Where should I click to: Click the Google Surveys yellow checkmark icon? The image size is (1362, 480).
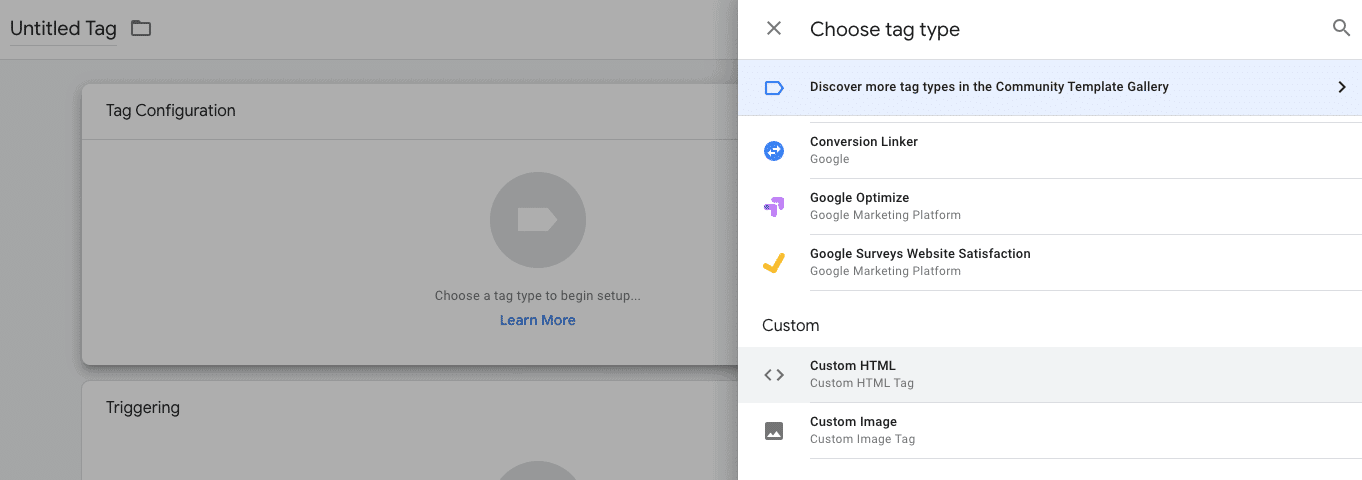point(774,263)
